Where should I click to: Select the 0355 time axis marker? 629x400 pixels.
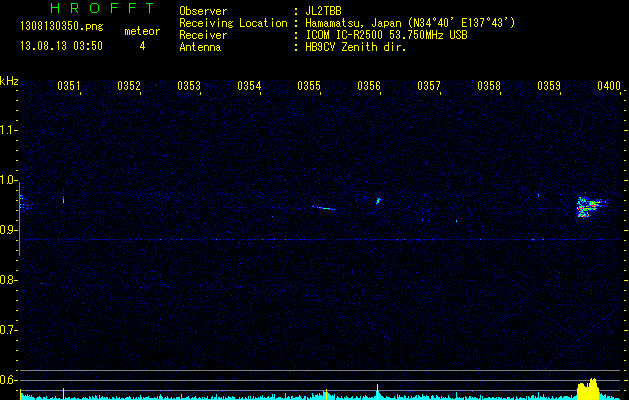tap(309, 86)
